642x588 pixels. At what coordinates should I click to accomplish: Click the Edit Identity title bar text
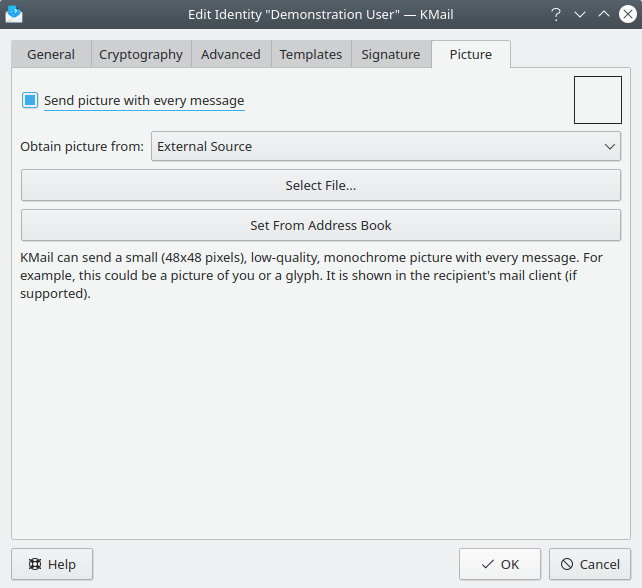(320, 15)
